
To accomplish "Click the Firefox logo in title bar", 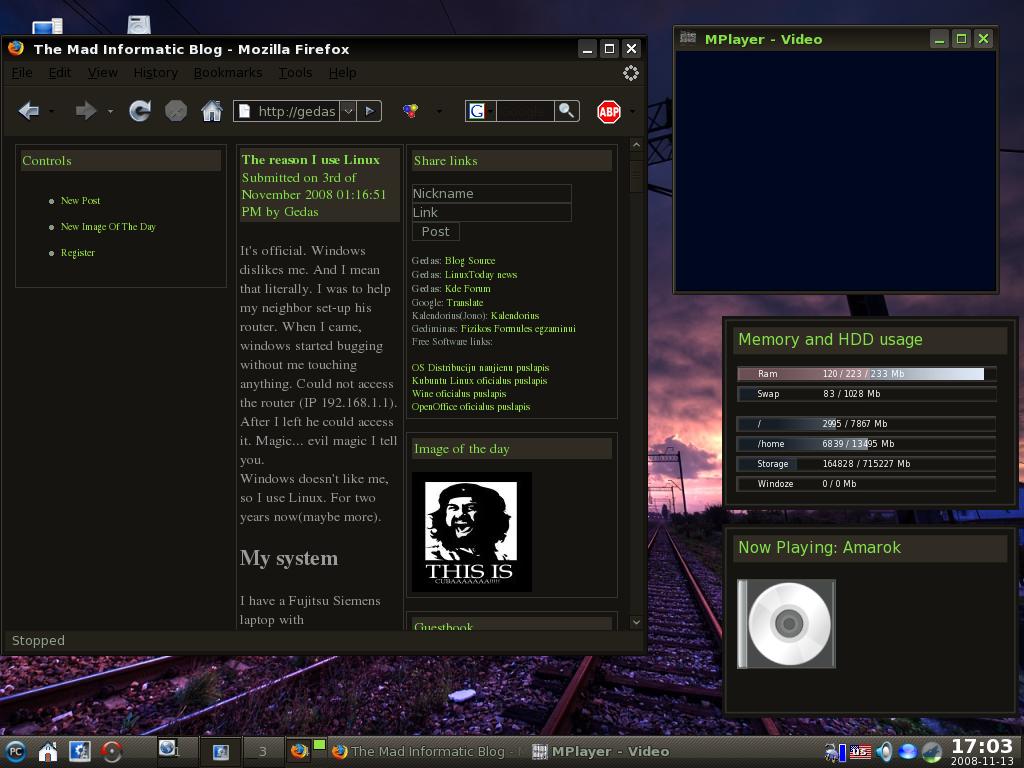I will 16,48.
